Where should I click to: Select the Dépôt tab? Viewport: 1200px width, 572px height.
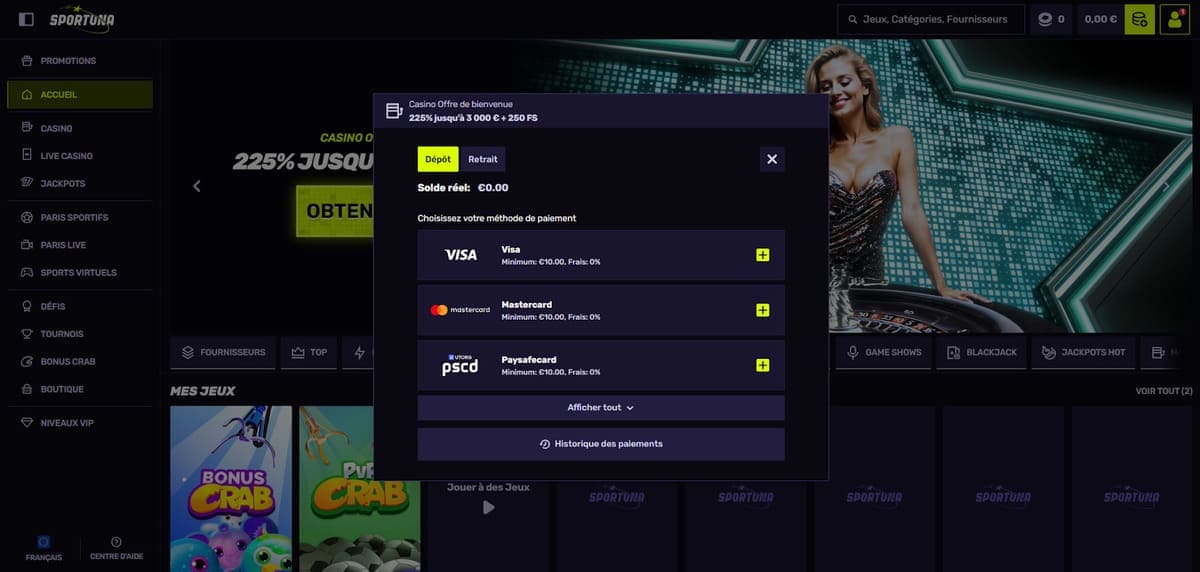(438, 159)
